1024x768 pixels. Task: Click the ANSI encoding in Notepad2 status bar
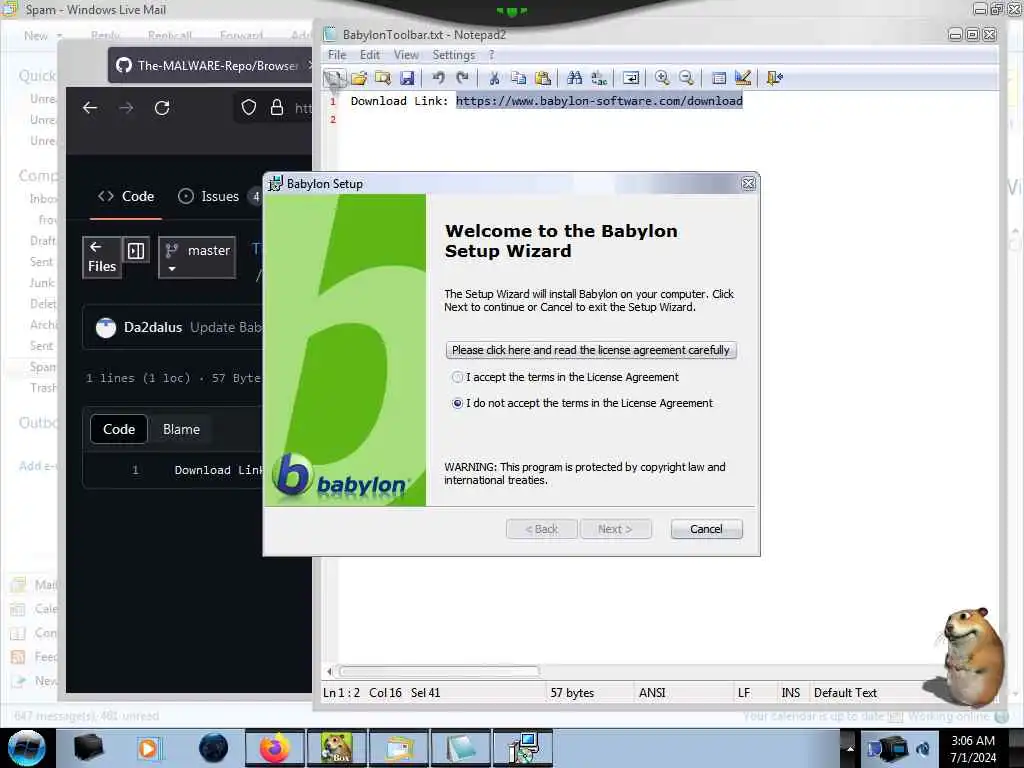(x=652, y=693)
